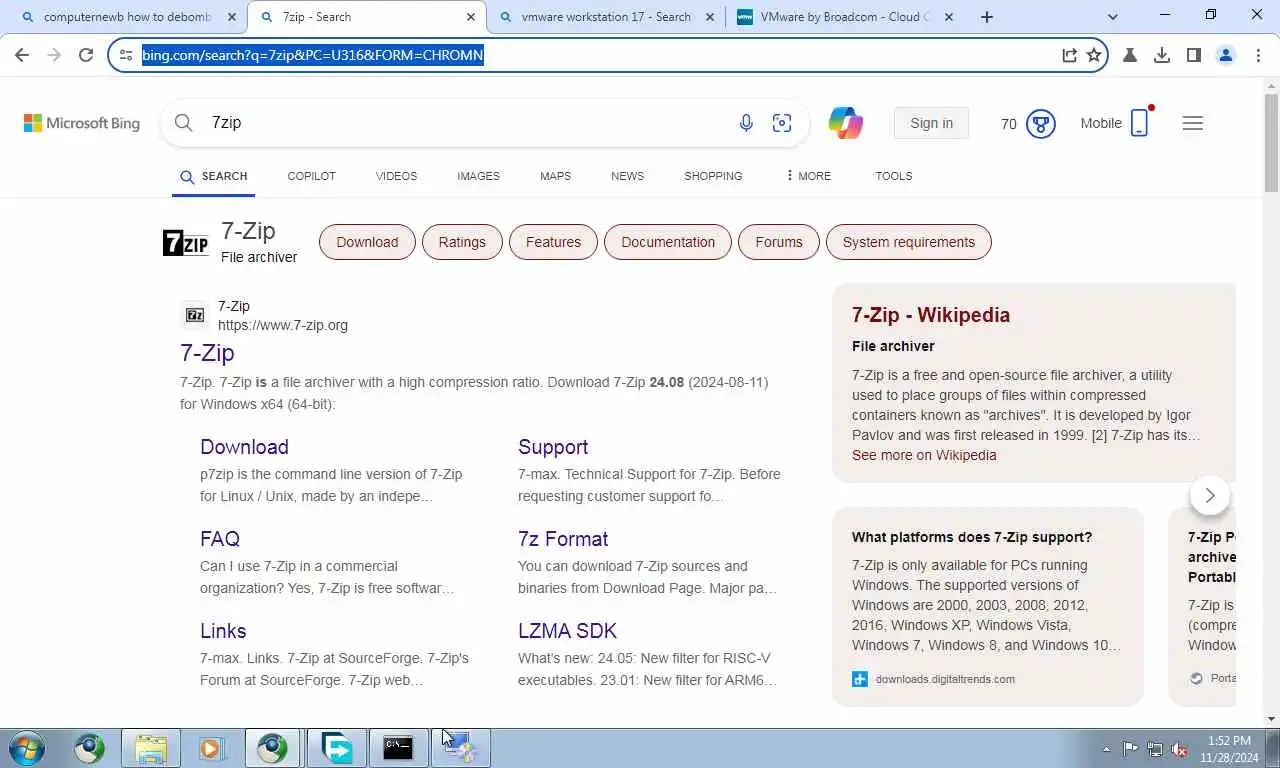
Task: Click the page vertical scrollbar thumb
Action: click(1271, 142)
